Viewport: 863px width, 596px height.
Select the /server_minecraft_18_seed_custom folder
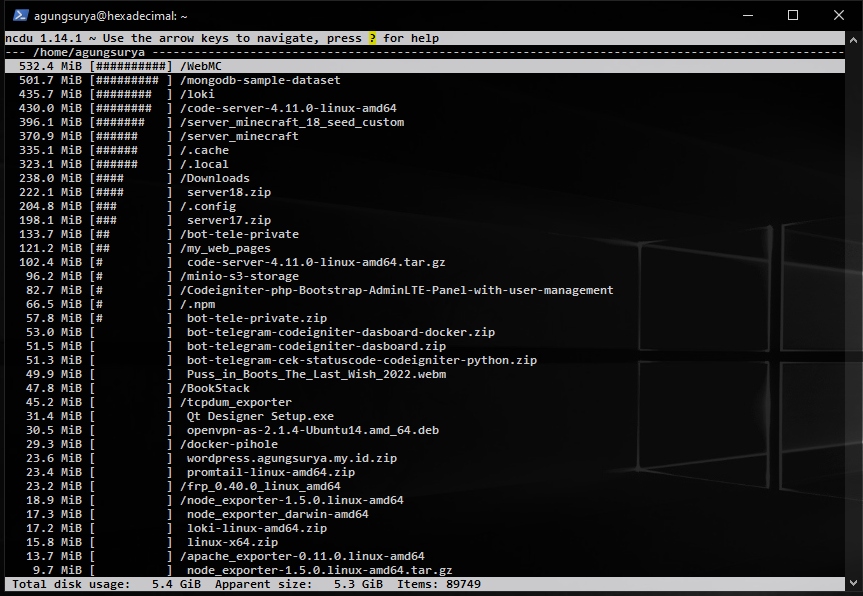pos(292,122)
